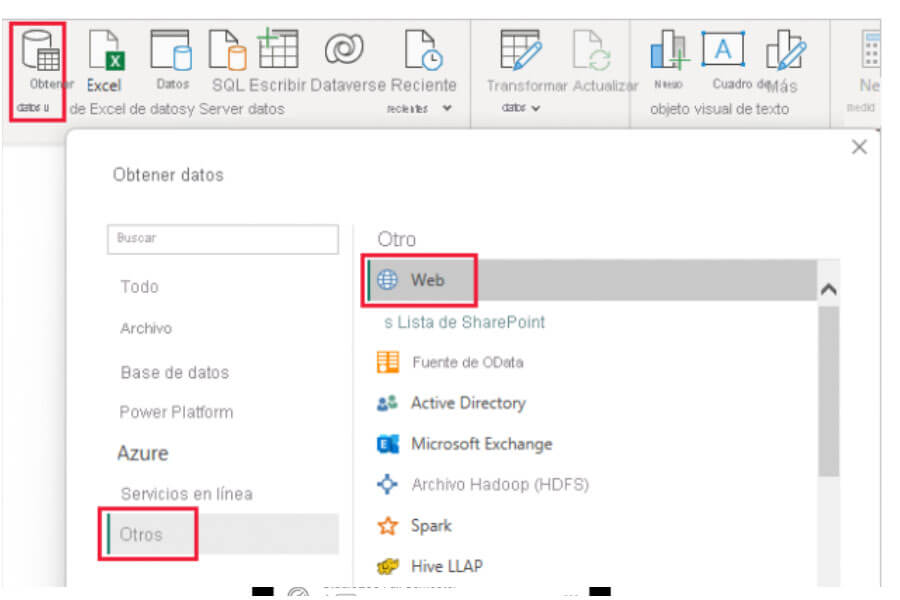Click the Microsoft Exchange icon

(x=388, y=444)
